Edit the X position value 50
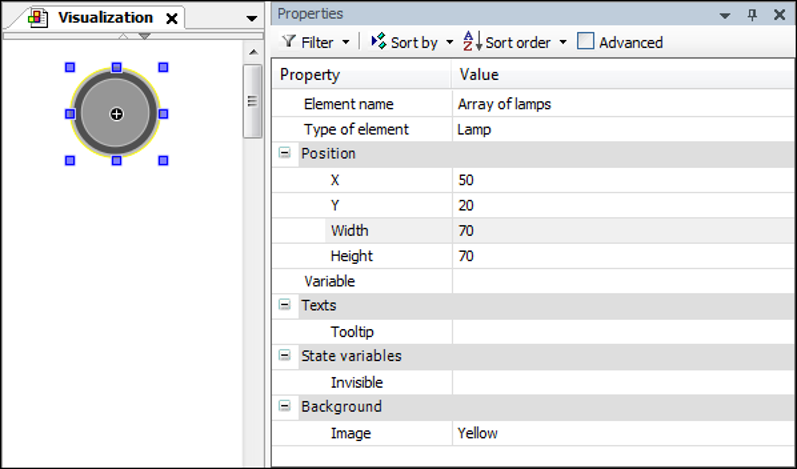 624,180
